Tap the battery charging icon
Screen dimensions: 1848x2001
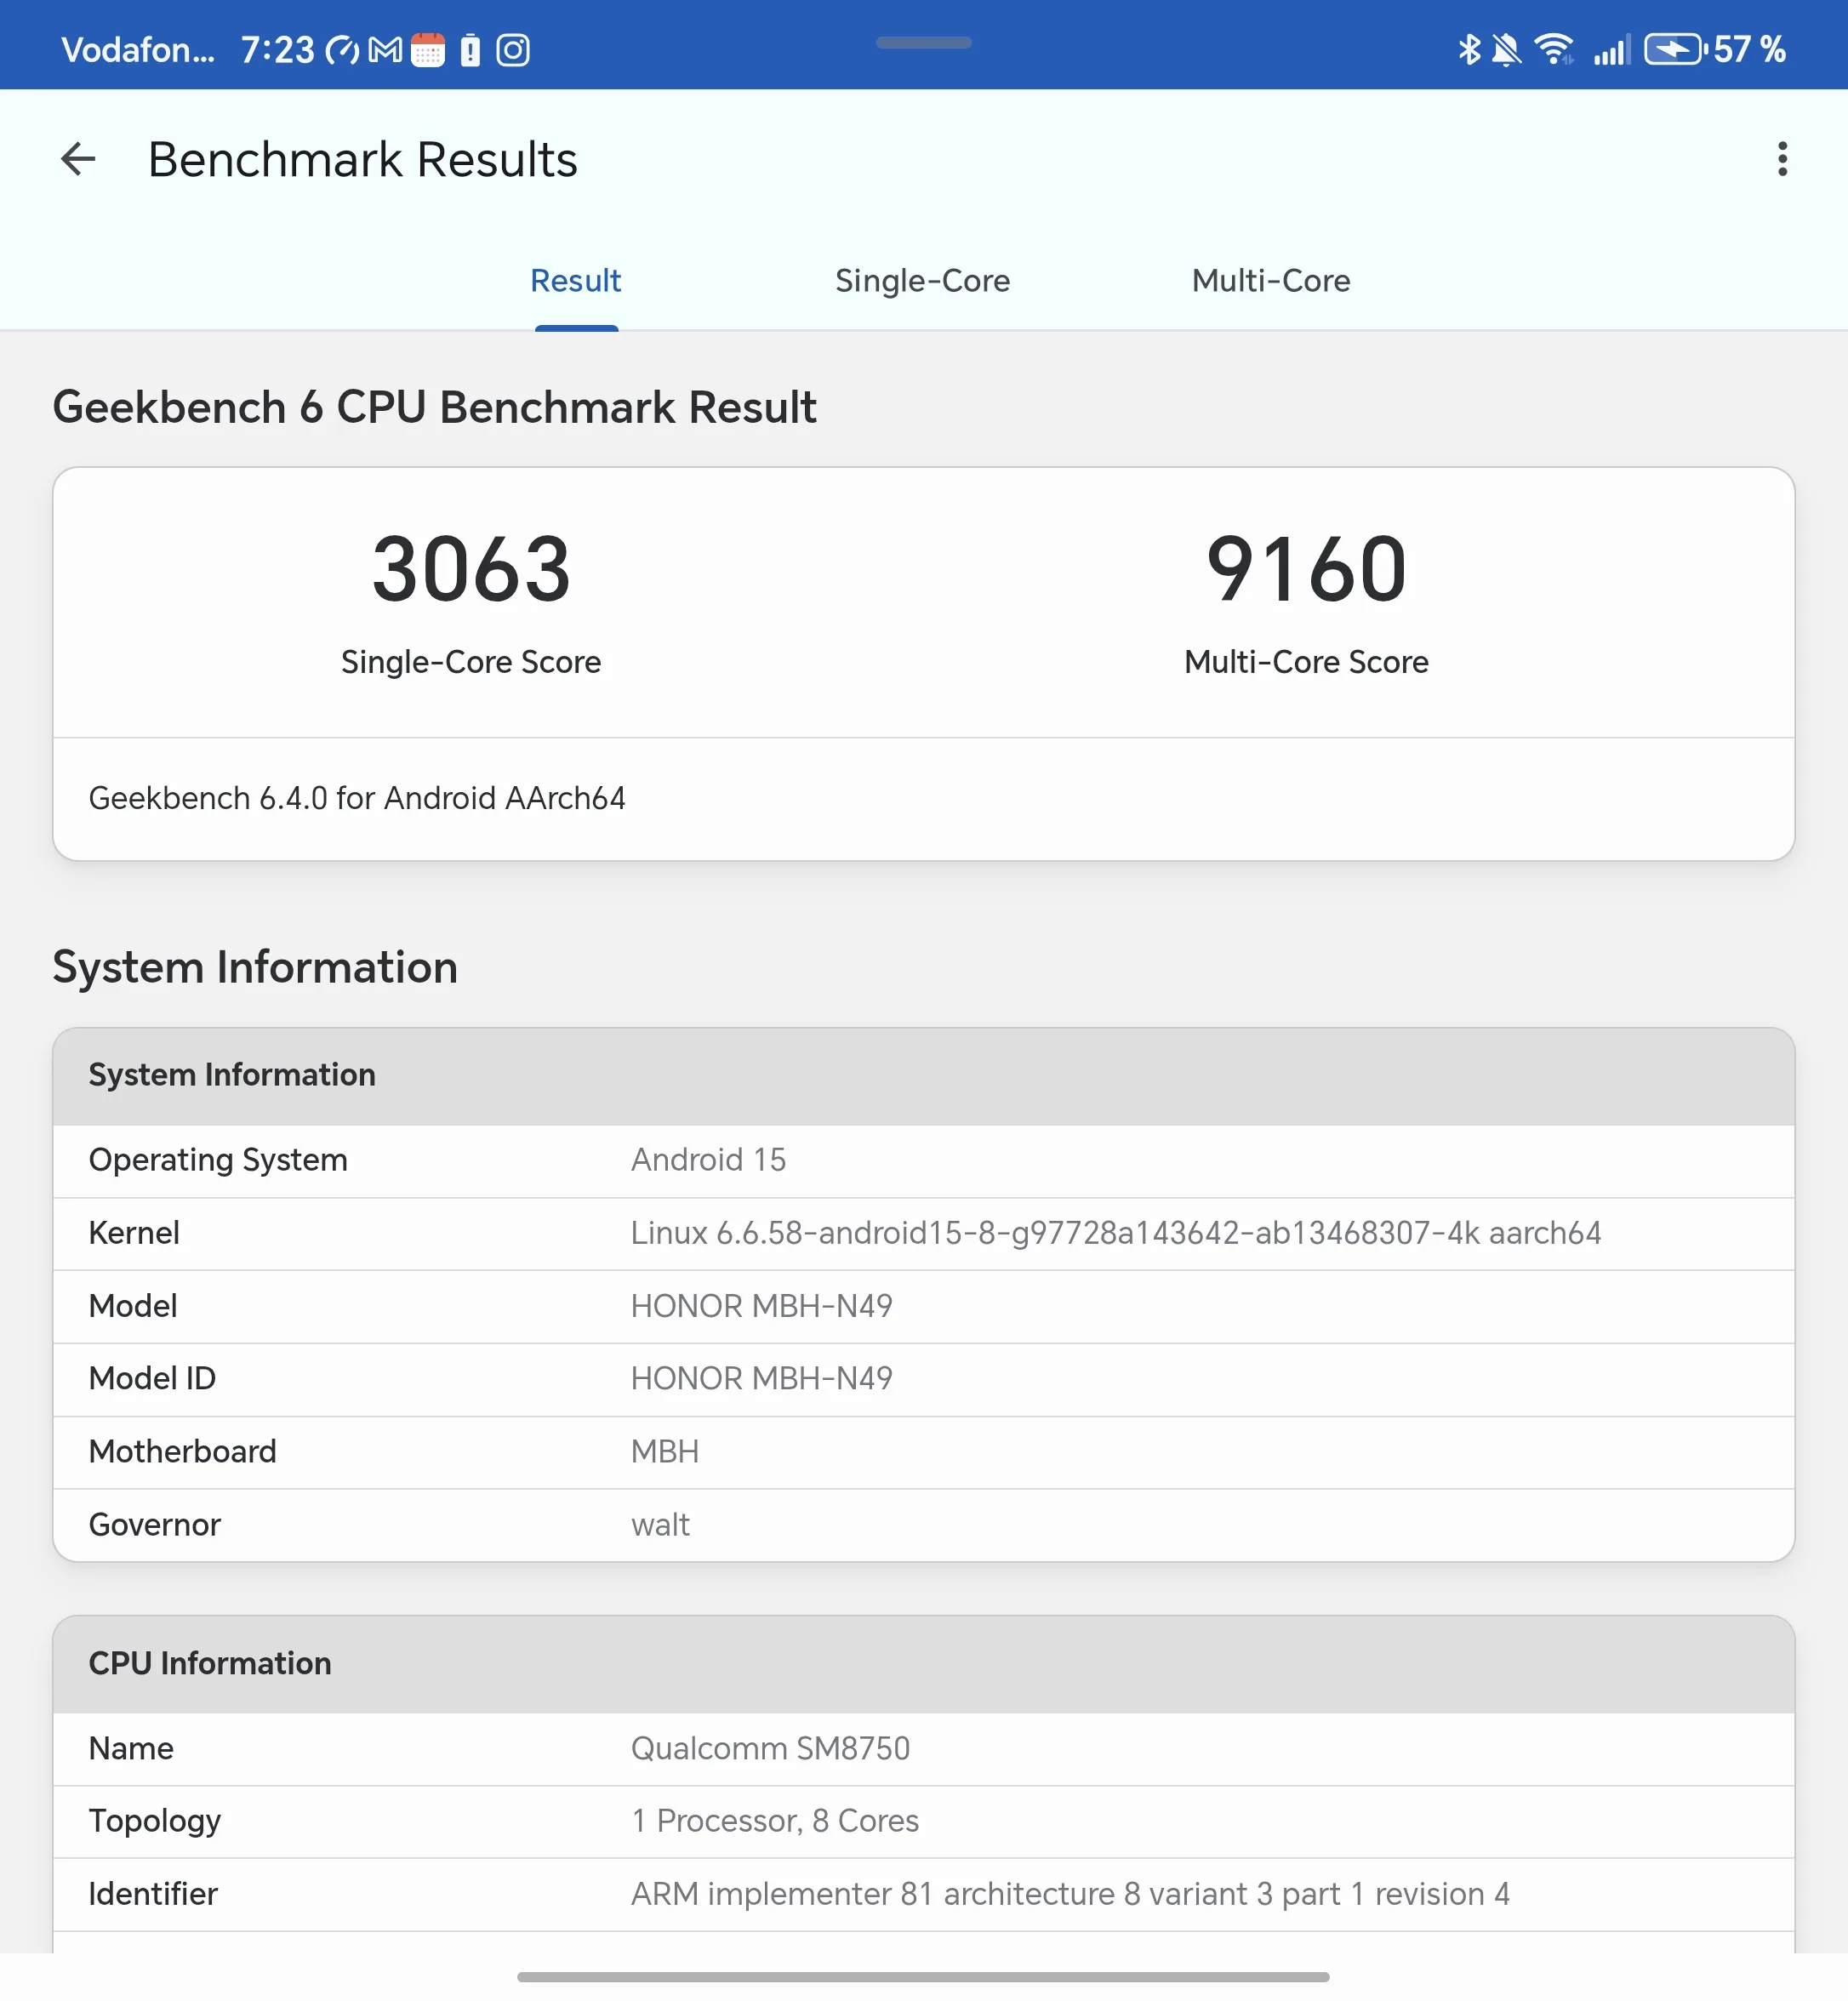(1674, 49)
